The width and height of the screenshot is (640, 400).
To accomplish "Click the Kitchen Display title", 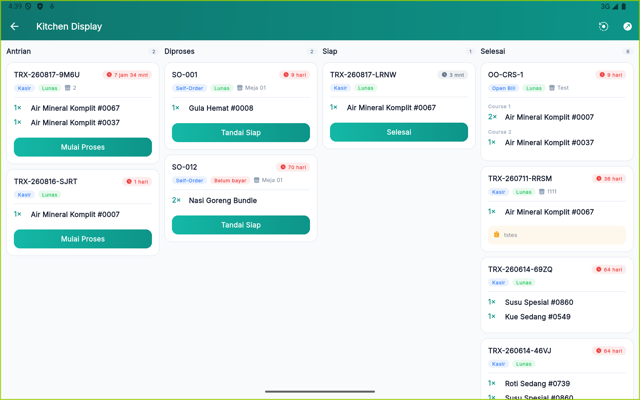I will coord(69,27).
